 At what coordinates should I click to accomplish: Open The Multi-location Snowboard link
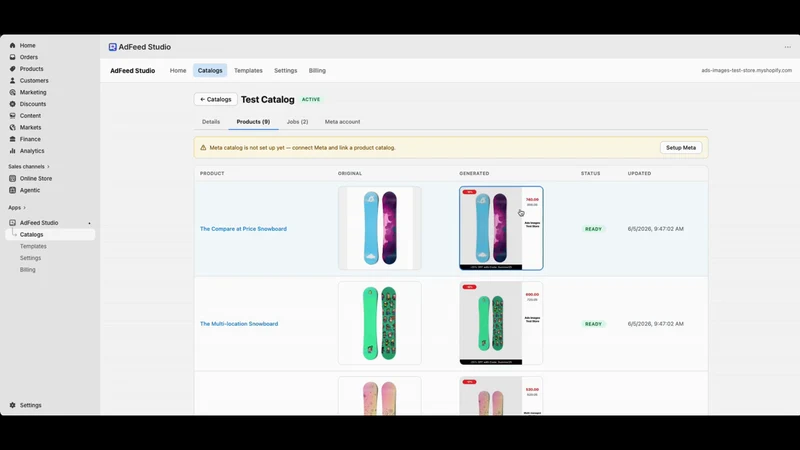pyautogui.click(x=239, y=324)
